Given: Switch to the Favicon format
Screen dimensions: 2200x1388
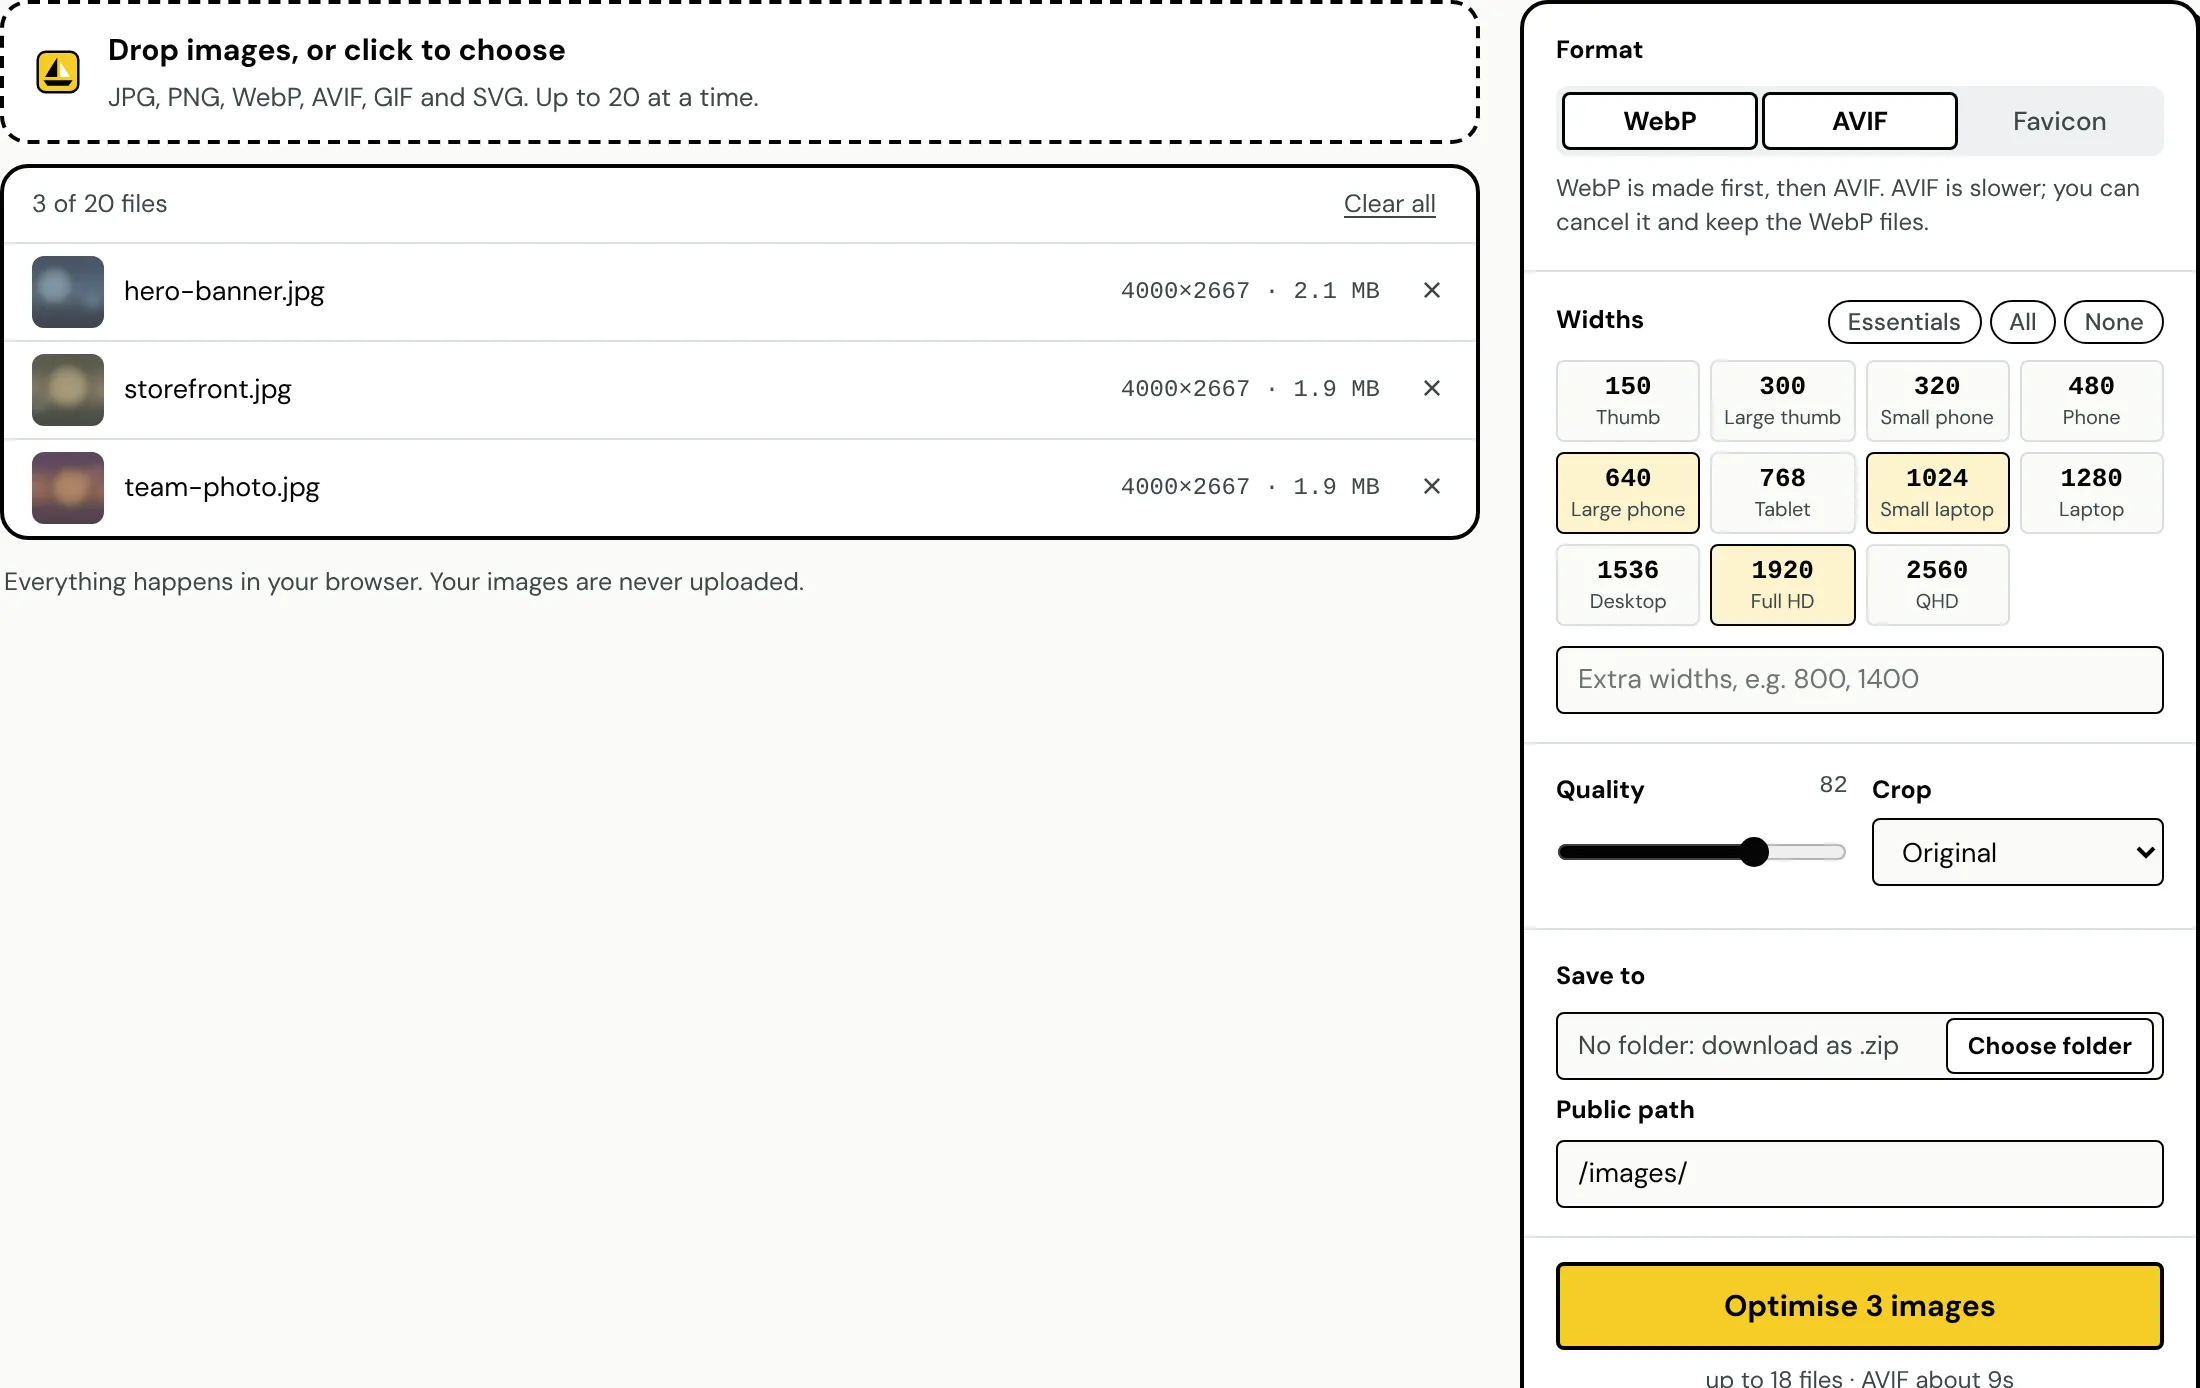Looking at the screenshot, I should pyautogui.click(x=2059, y=121).
